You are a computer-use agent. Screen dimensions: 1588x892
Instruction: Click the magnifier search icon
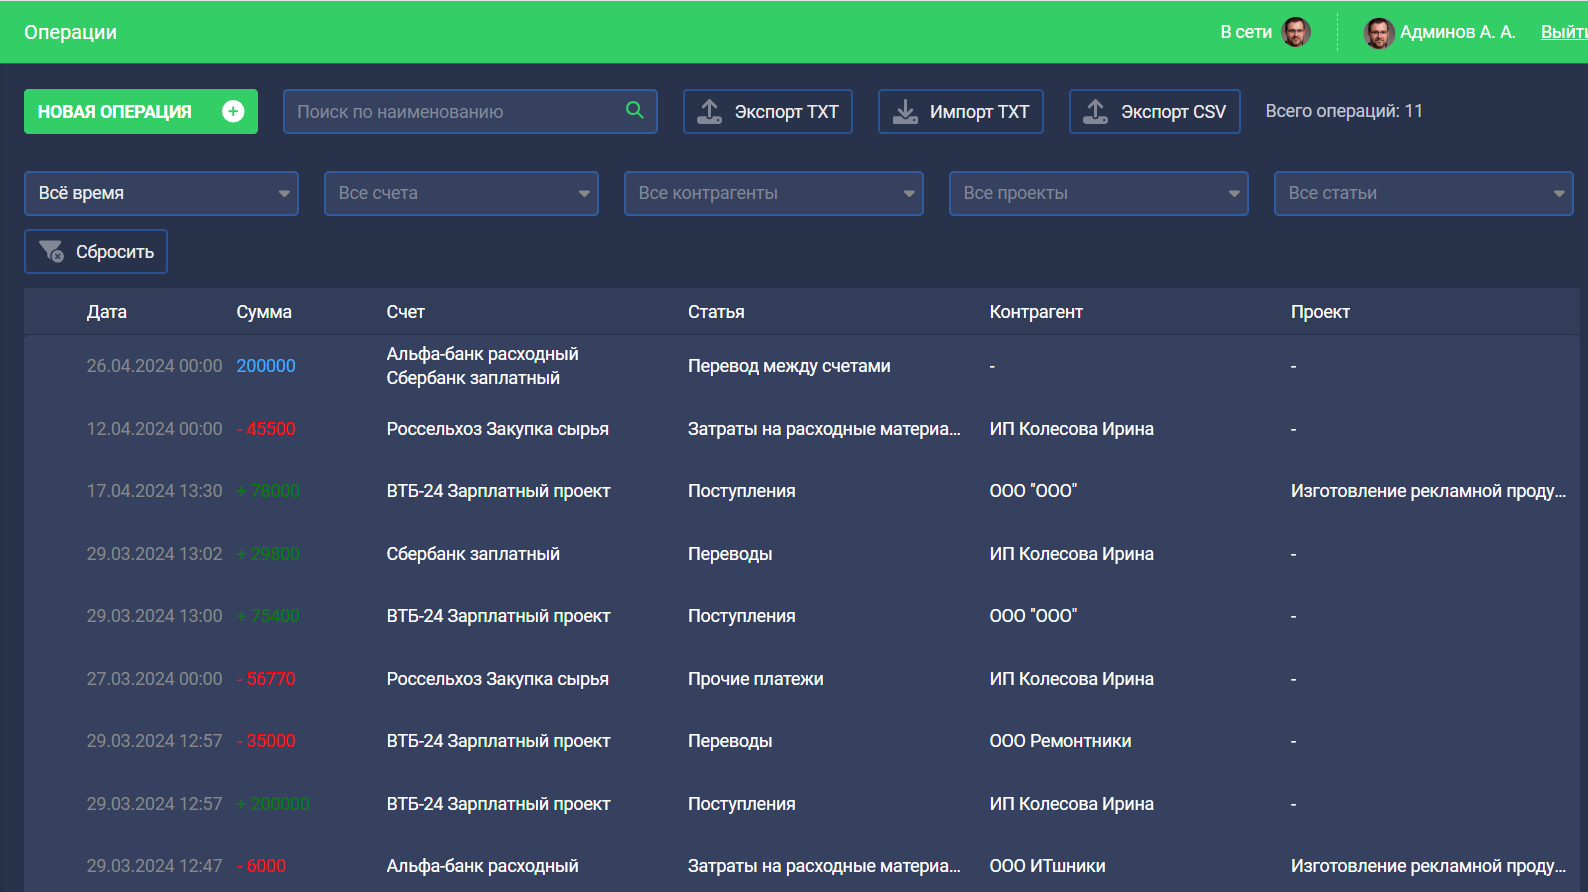click(x=634, y=110)
